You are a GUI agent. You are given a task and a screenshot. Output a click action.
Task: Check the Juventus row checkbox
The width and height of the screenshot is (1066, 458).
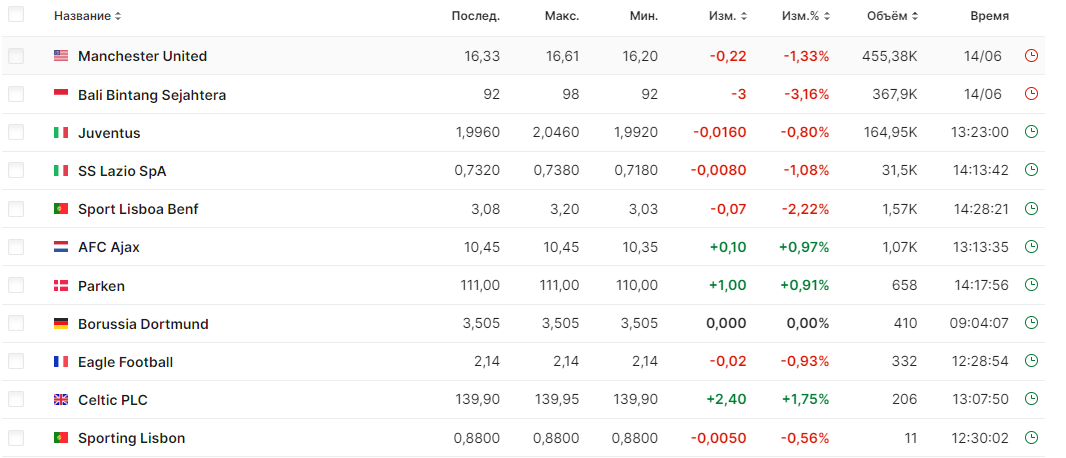tap(16, 133)
